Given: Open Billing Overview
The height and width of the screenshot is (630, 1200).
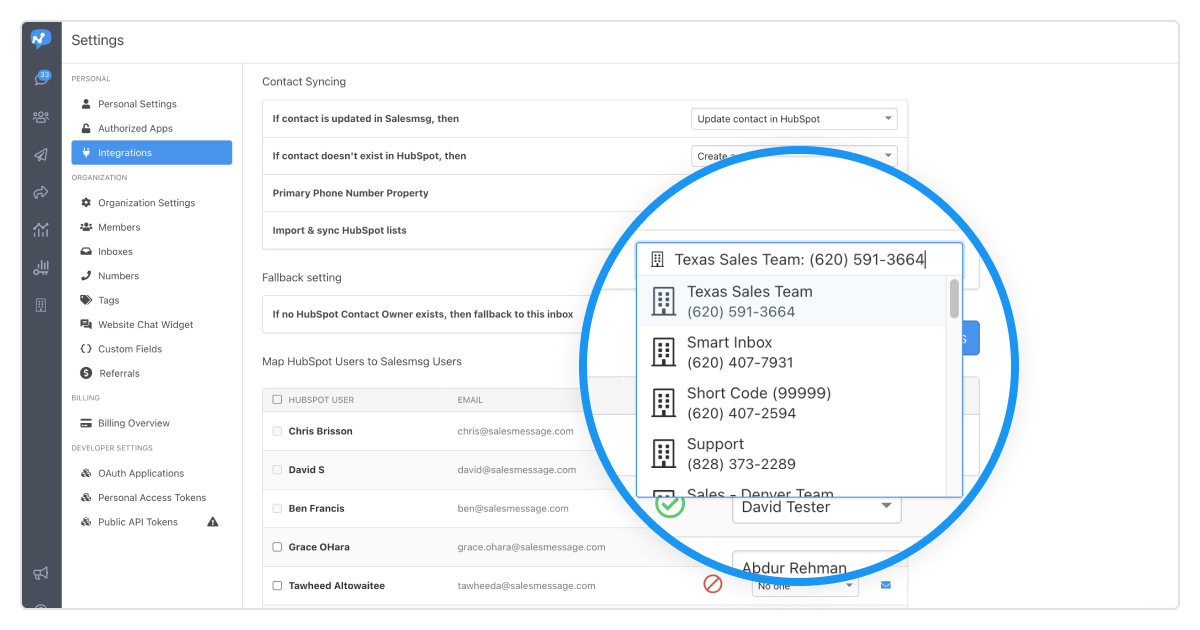Looking at the screenshot, I should tap(134, 423).
